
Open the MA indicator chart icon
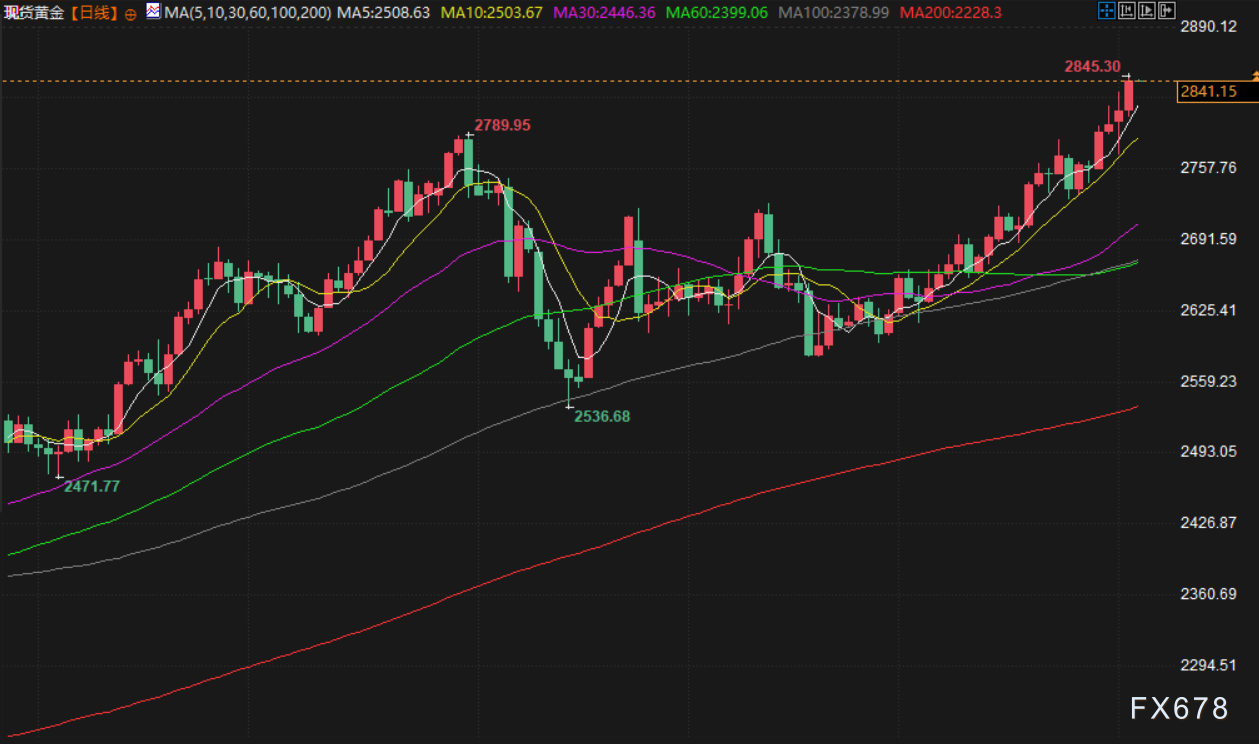point(152,12)
